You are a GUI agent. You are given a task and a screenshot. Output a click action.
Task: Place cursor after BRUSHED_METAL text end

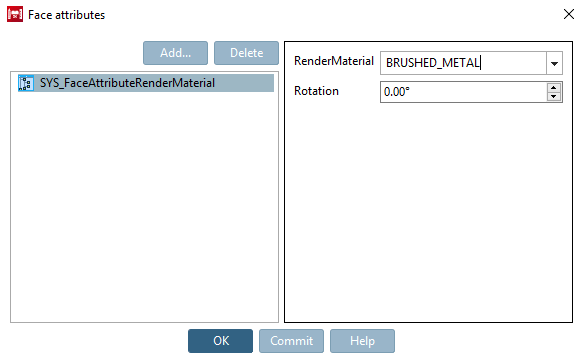click(x=481, y=63)
